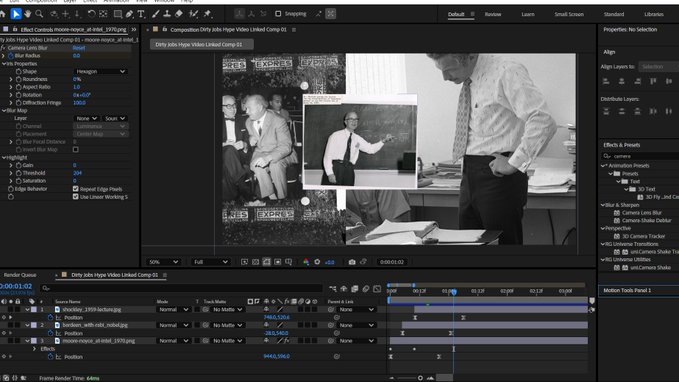The width and height of the screenshot is (679, 382).
Task: Click the Effects & Presets search field
Action: click(x=640, y=156)
